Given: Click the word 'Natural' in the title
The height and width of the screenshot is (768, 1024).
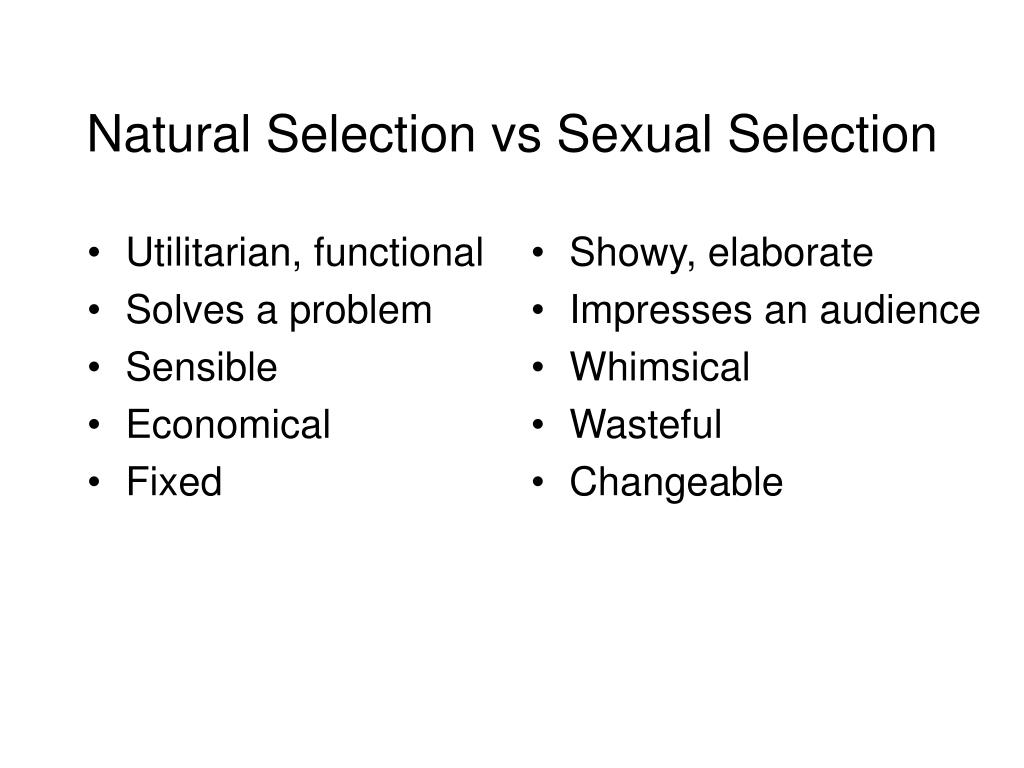Looking at the screenshot, I should point(168,135).
